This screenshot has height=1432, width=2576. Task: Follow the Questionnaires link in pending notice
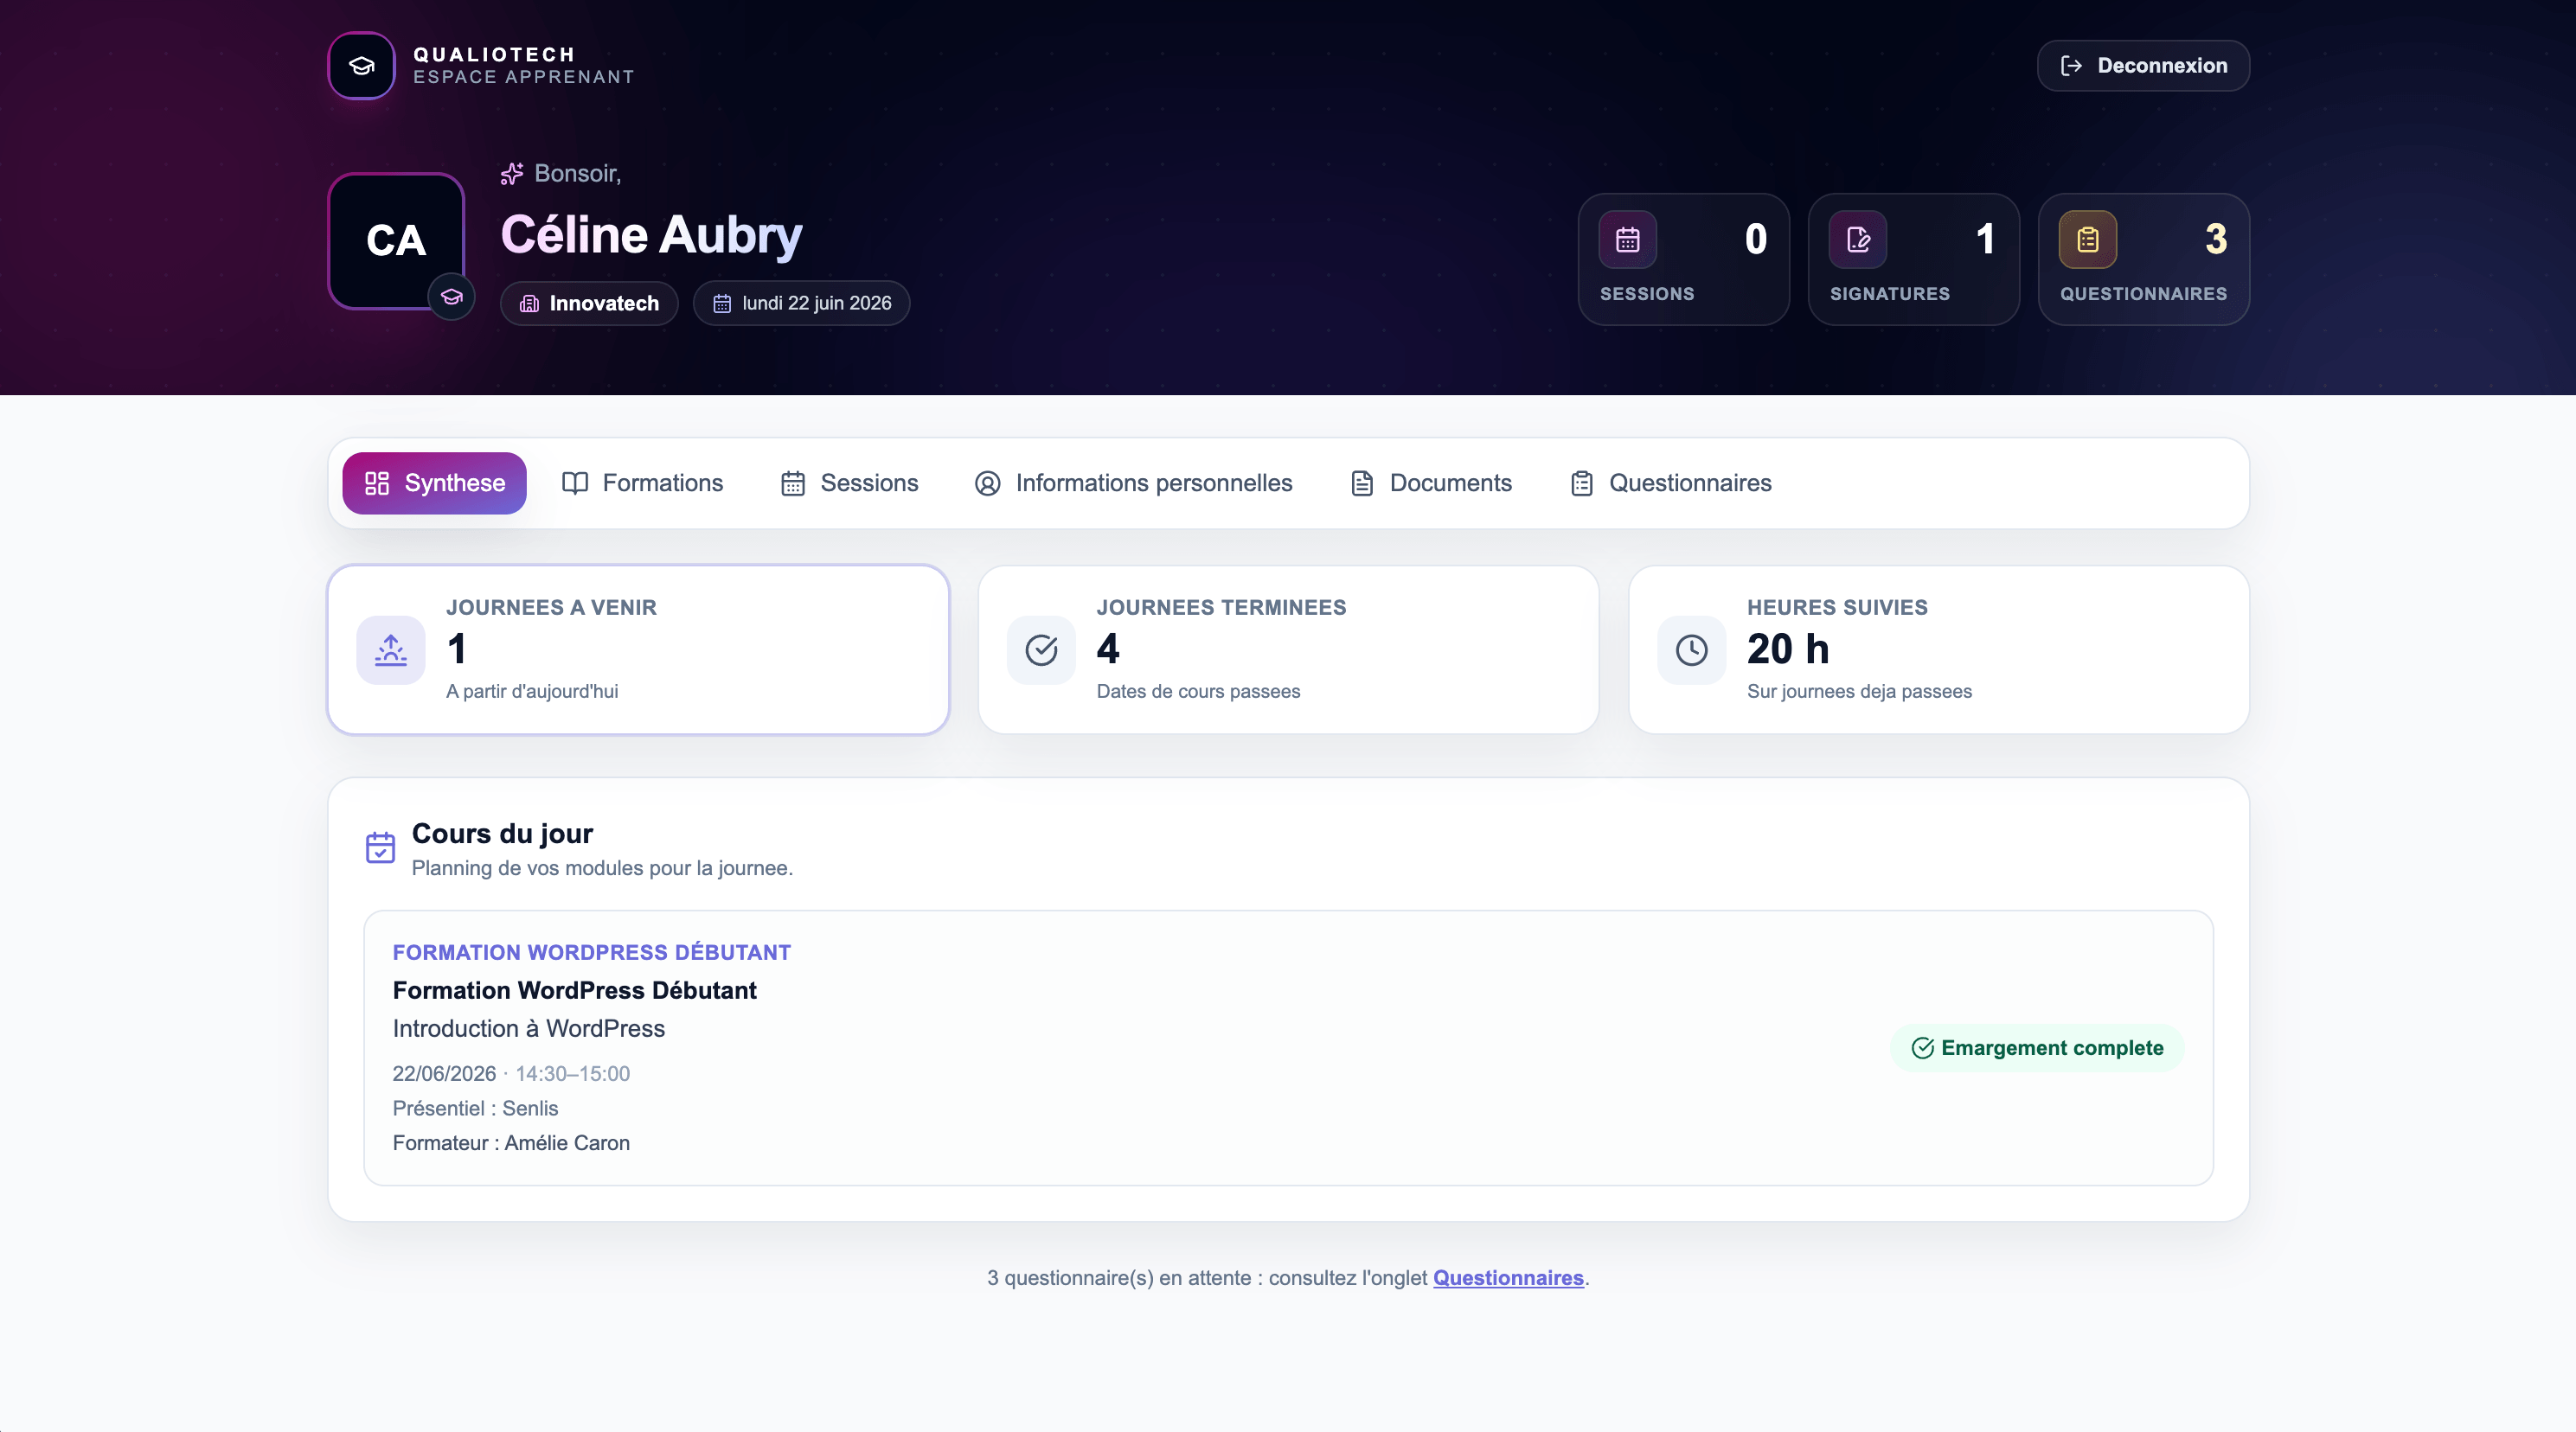pyautogui.click(x=1508, y=1278)
